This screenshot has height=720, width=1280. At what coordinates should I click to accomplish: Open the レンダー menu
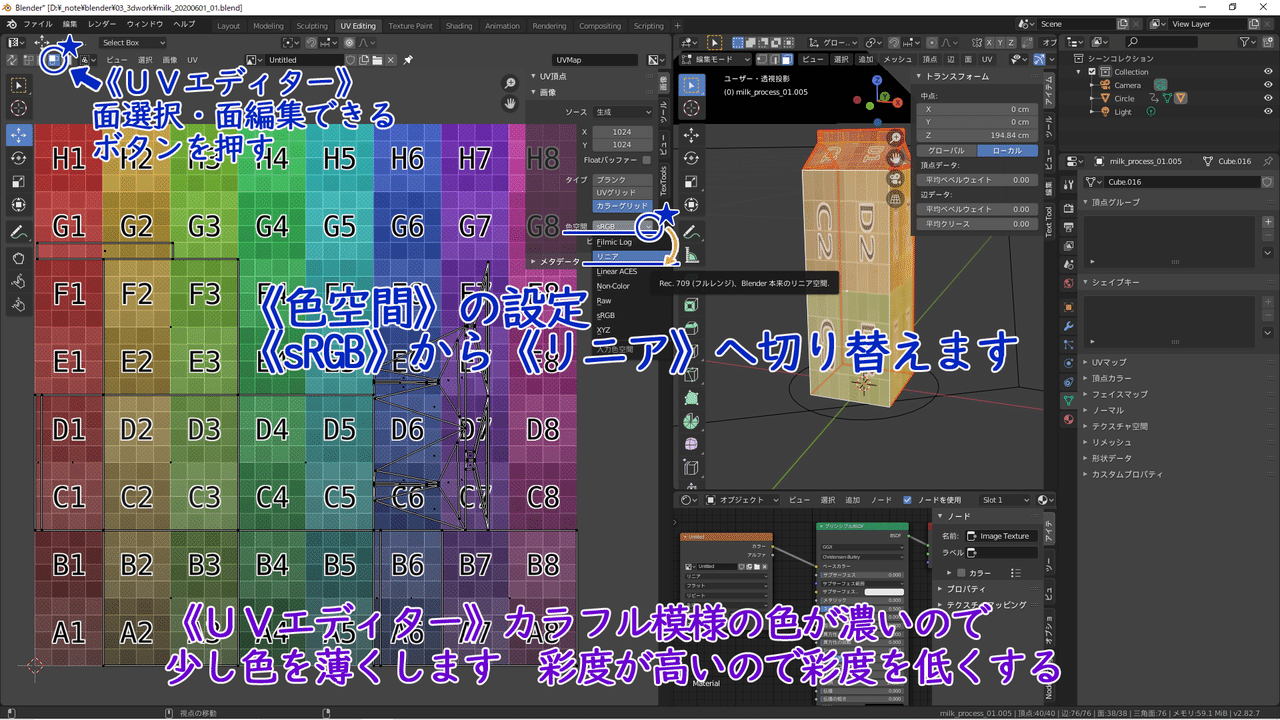[102, 25]
